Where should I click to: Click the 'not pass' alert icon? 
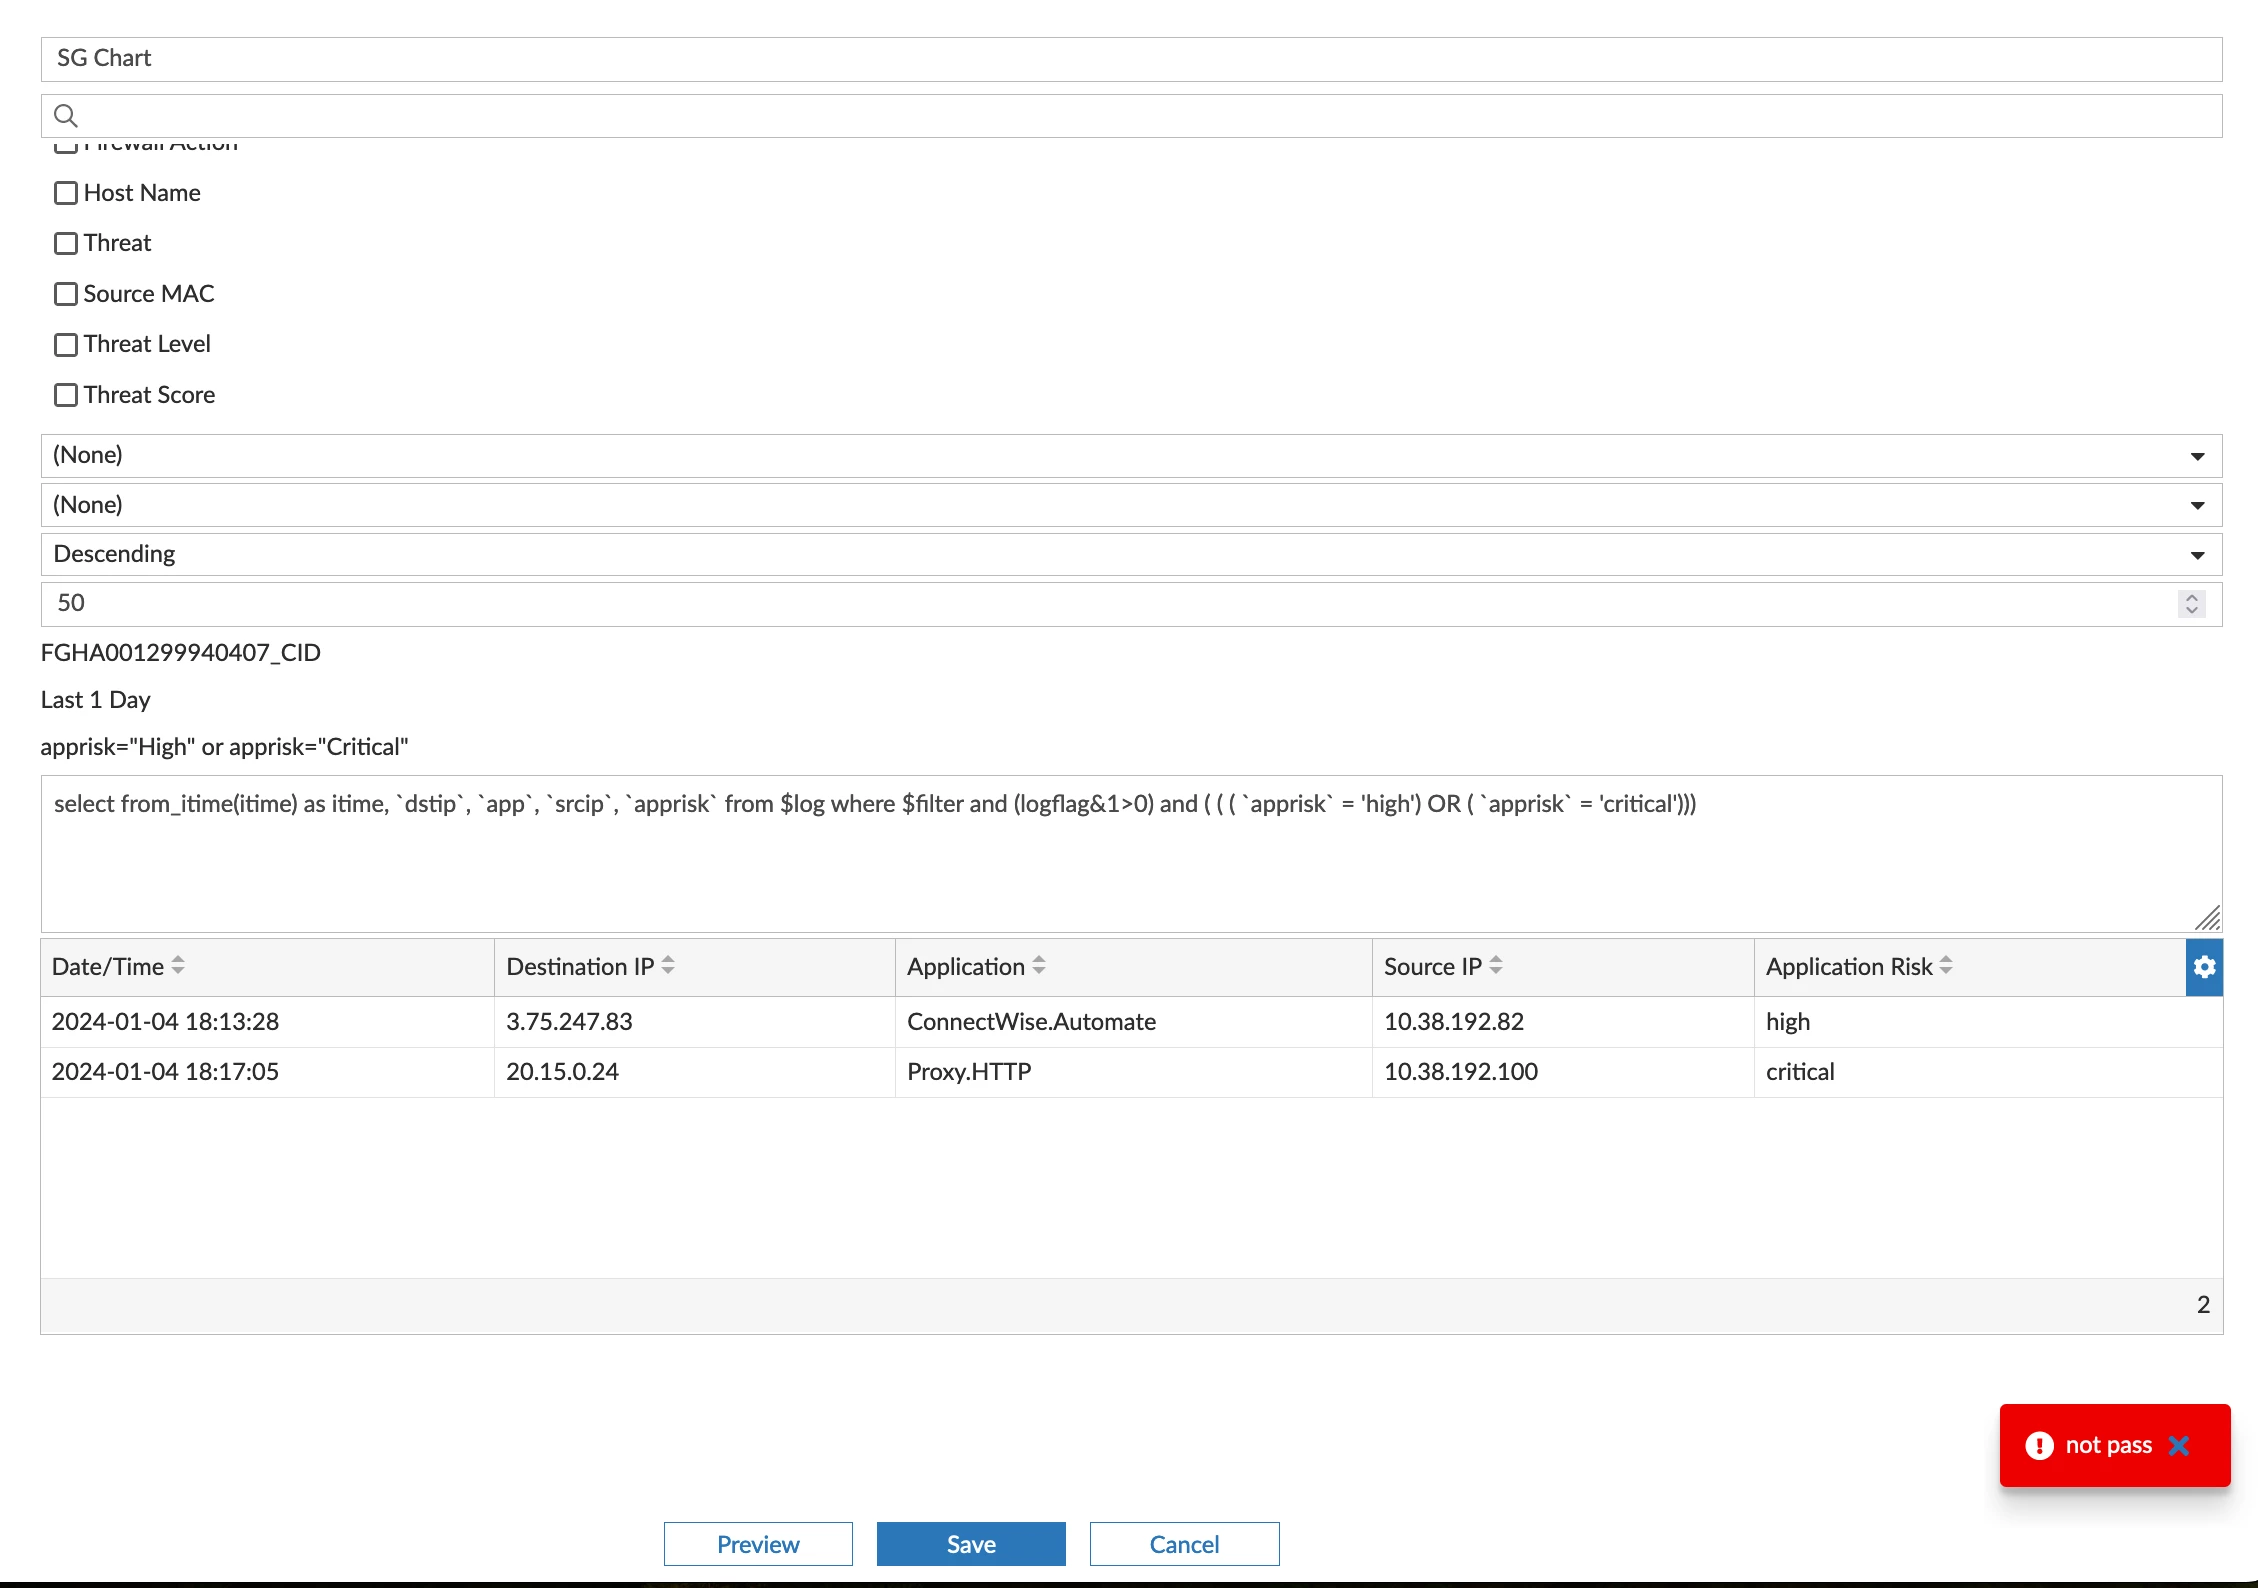[x=2039, y=1446]
